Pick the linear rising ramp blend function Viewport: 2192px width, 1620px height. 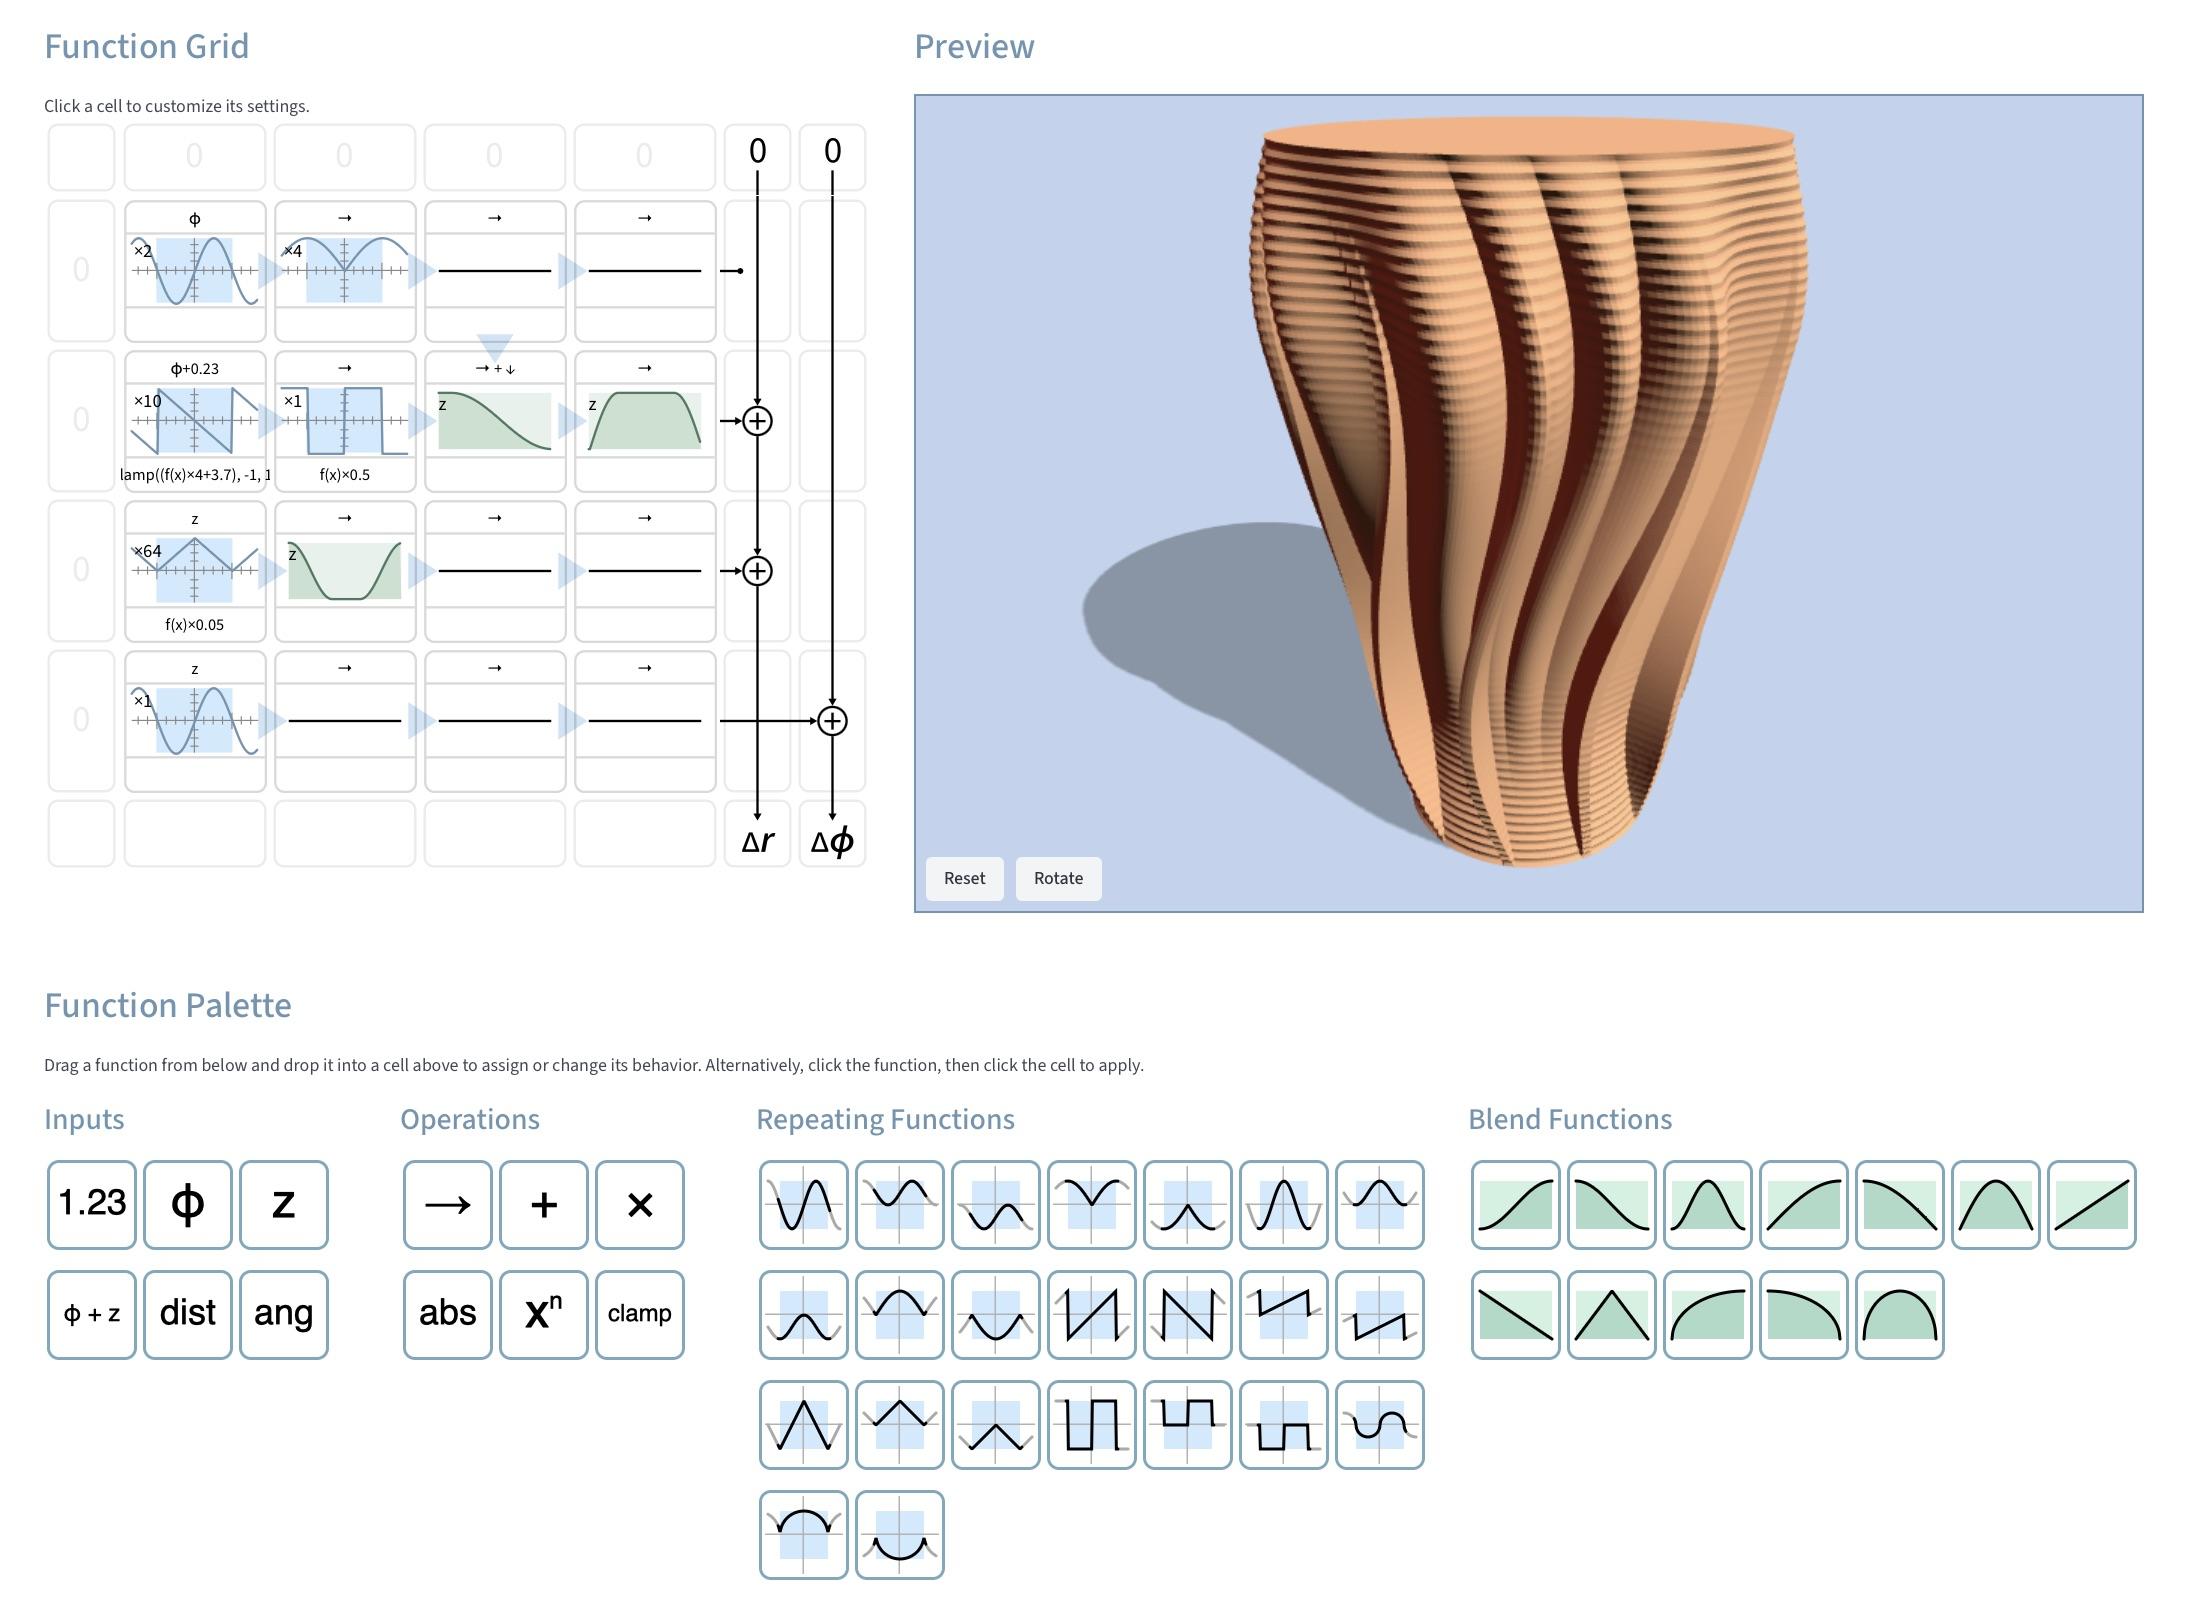2091,1204
